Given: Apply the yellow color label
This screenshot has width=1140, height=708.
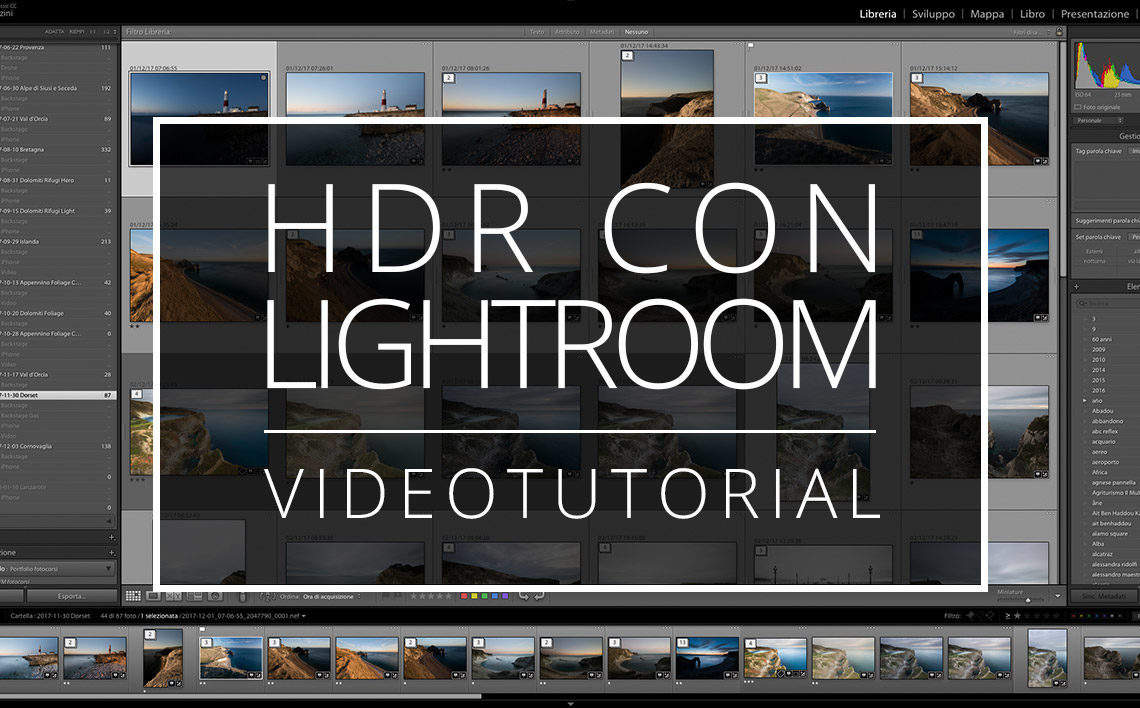Looking at the screenshot, I should pyautogui.click(x=475, y=596).
